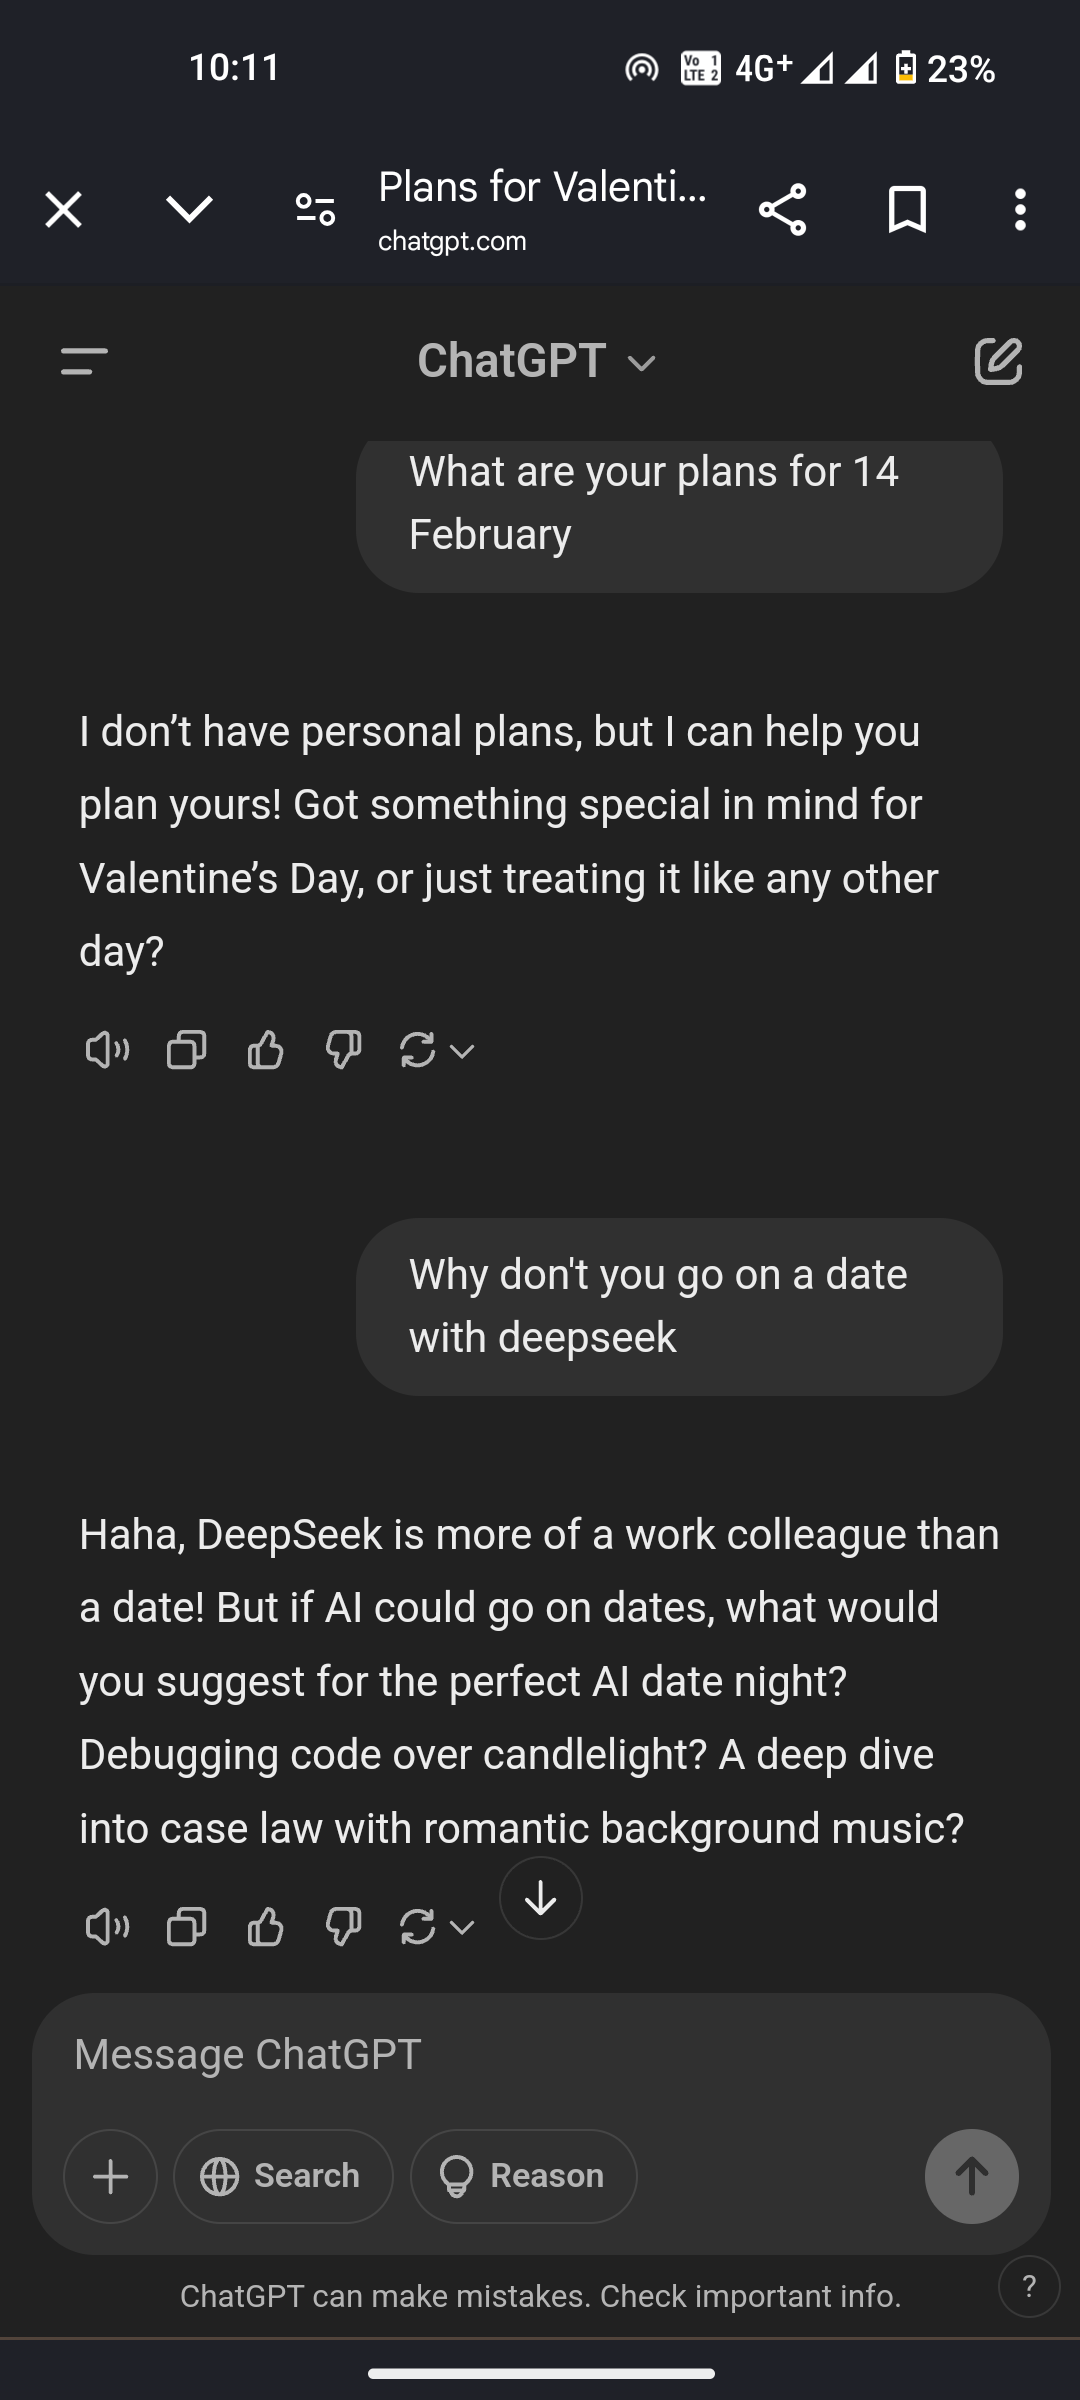Tap the plus attachment button
1080x2400 pixels.
[110, 2176]
